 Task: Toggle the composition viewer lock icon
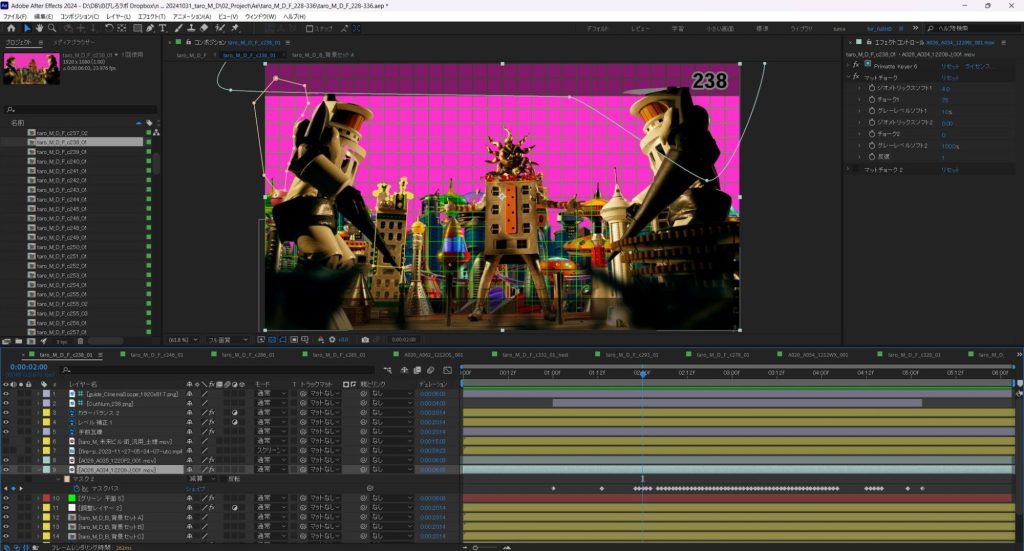pos(188,42)
